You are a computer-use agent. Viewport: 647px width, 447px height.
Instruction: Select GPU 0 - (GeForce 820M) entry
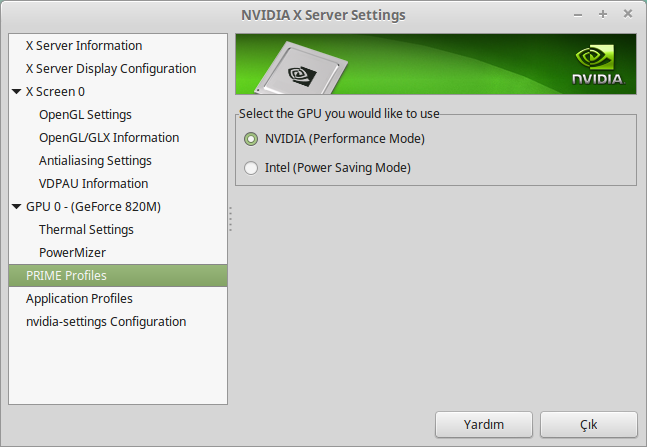pos(93,206)
